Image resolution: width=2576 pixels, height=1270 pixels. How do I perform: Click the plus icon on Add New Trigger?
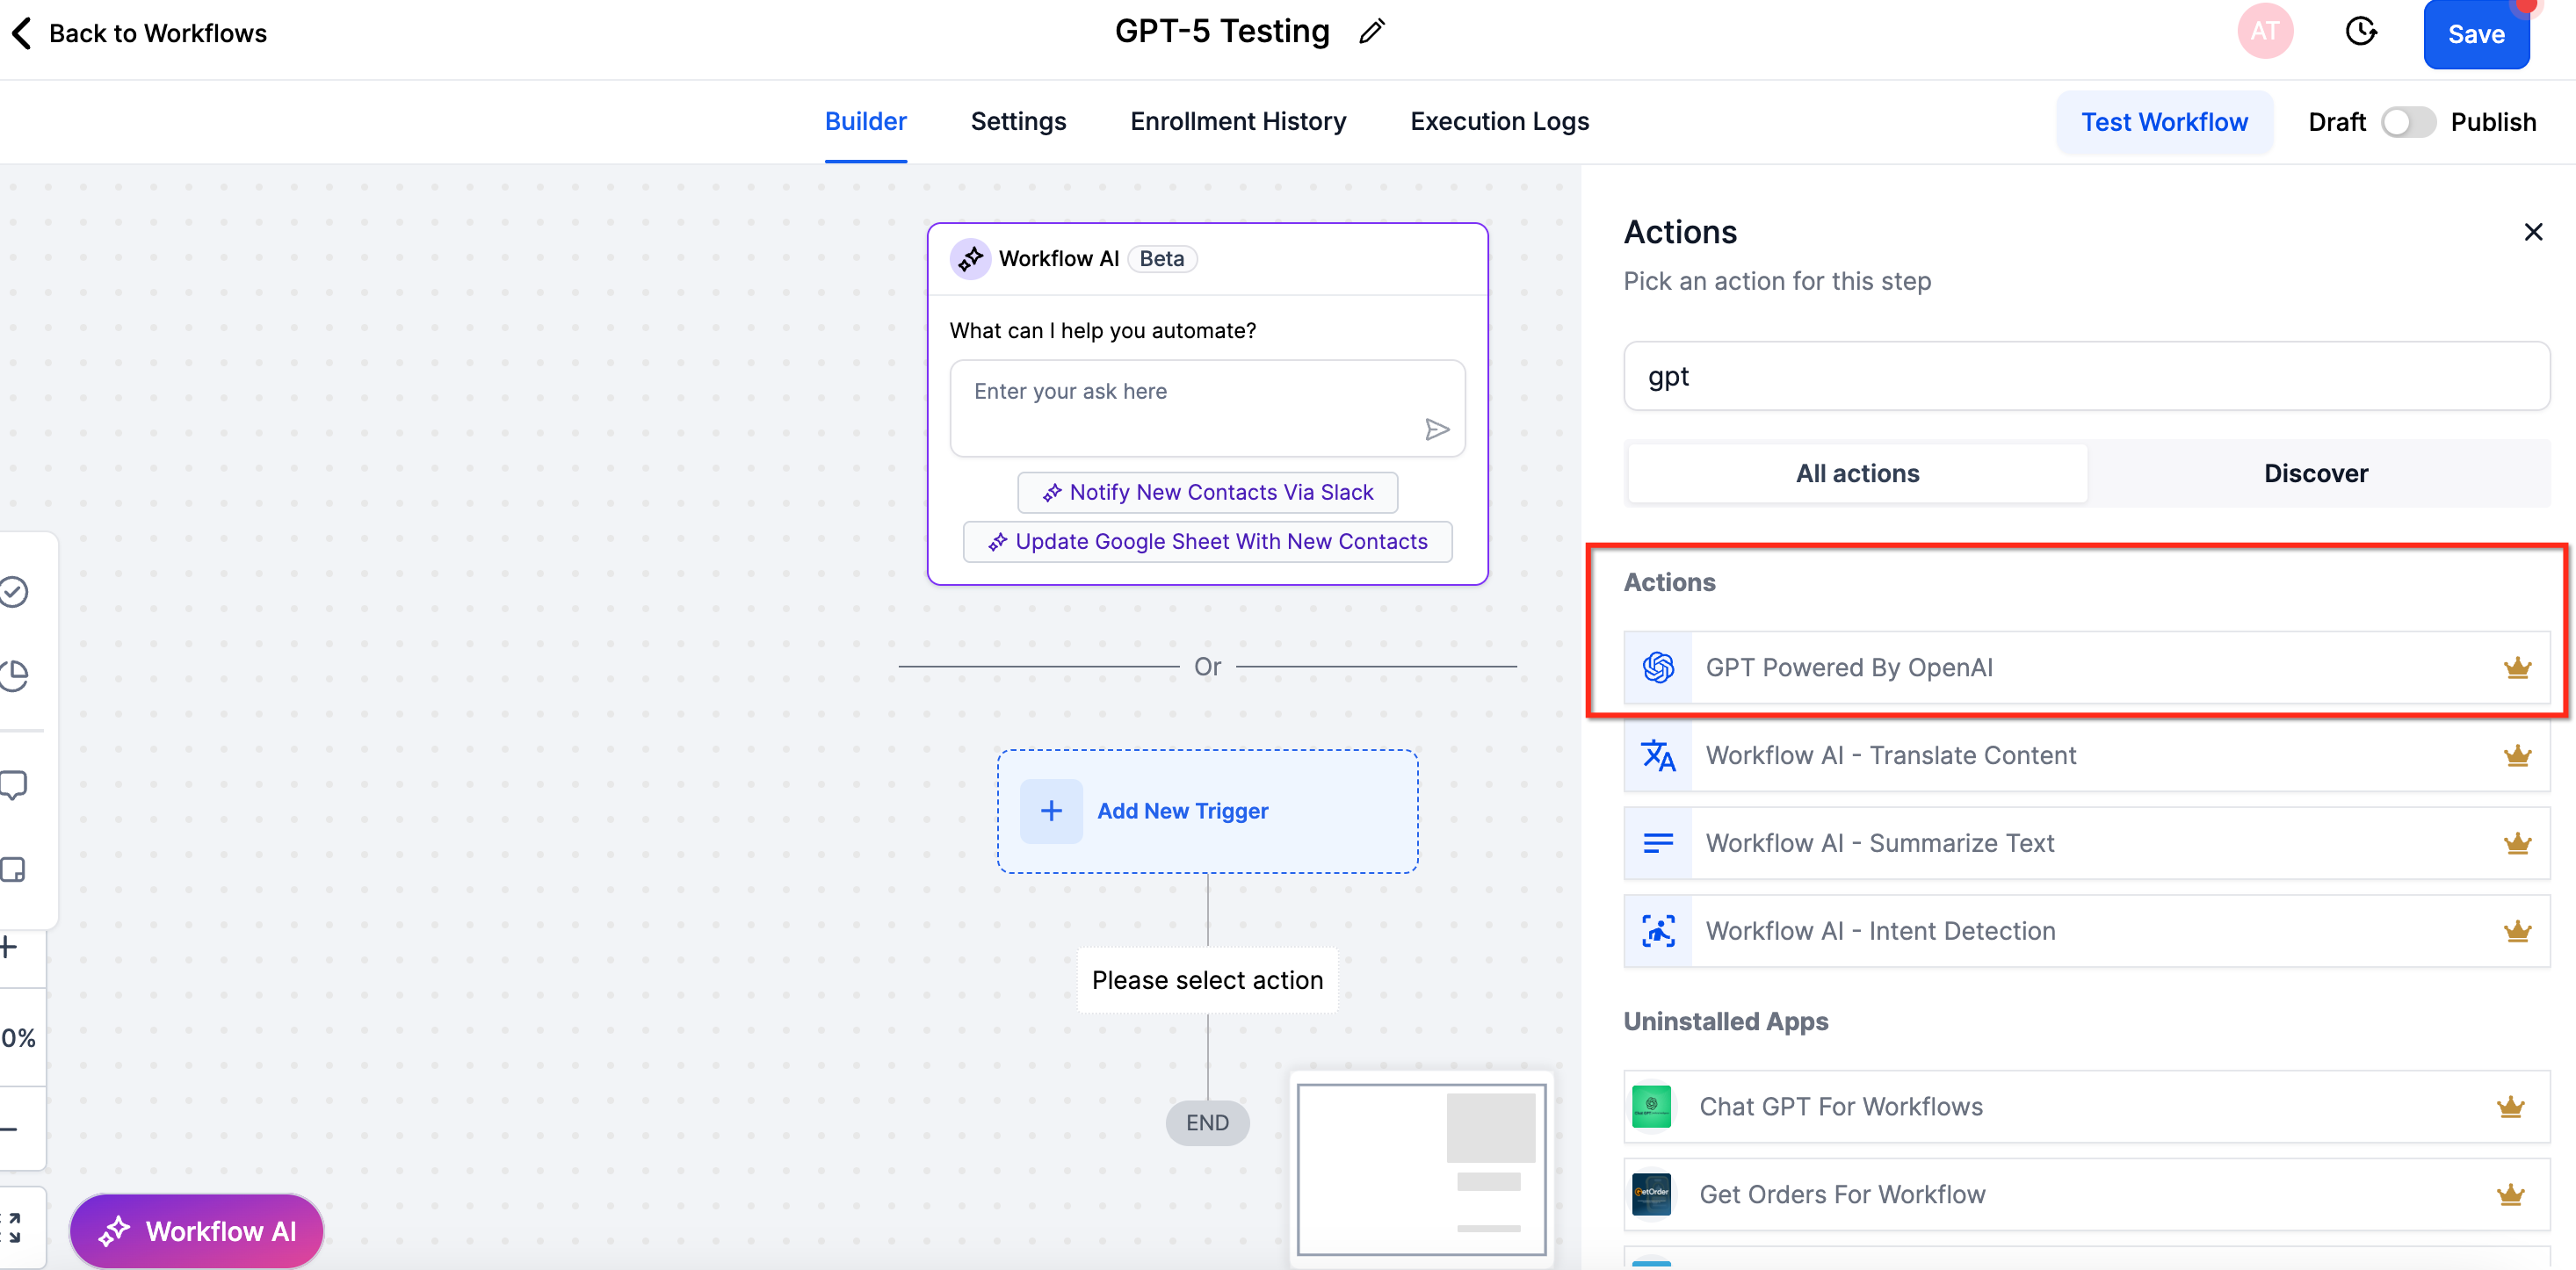pos(1051,811)
